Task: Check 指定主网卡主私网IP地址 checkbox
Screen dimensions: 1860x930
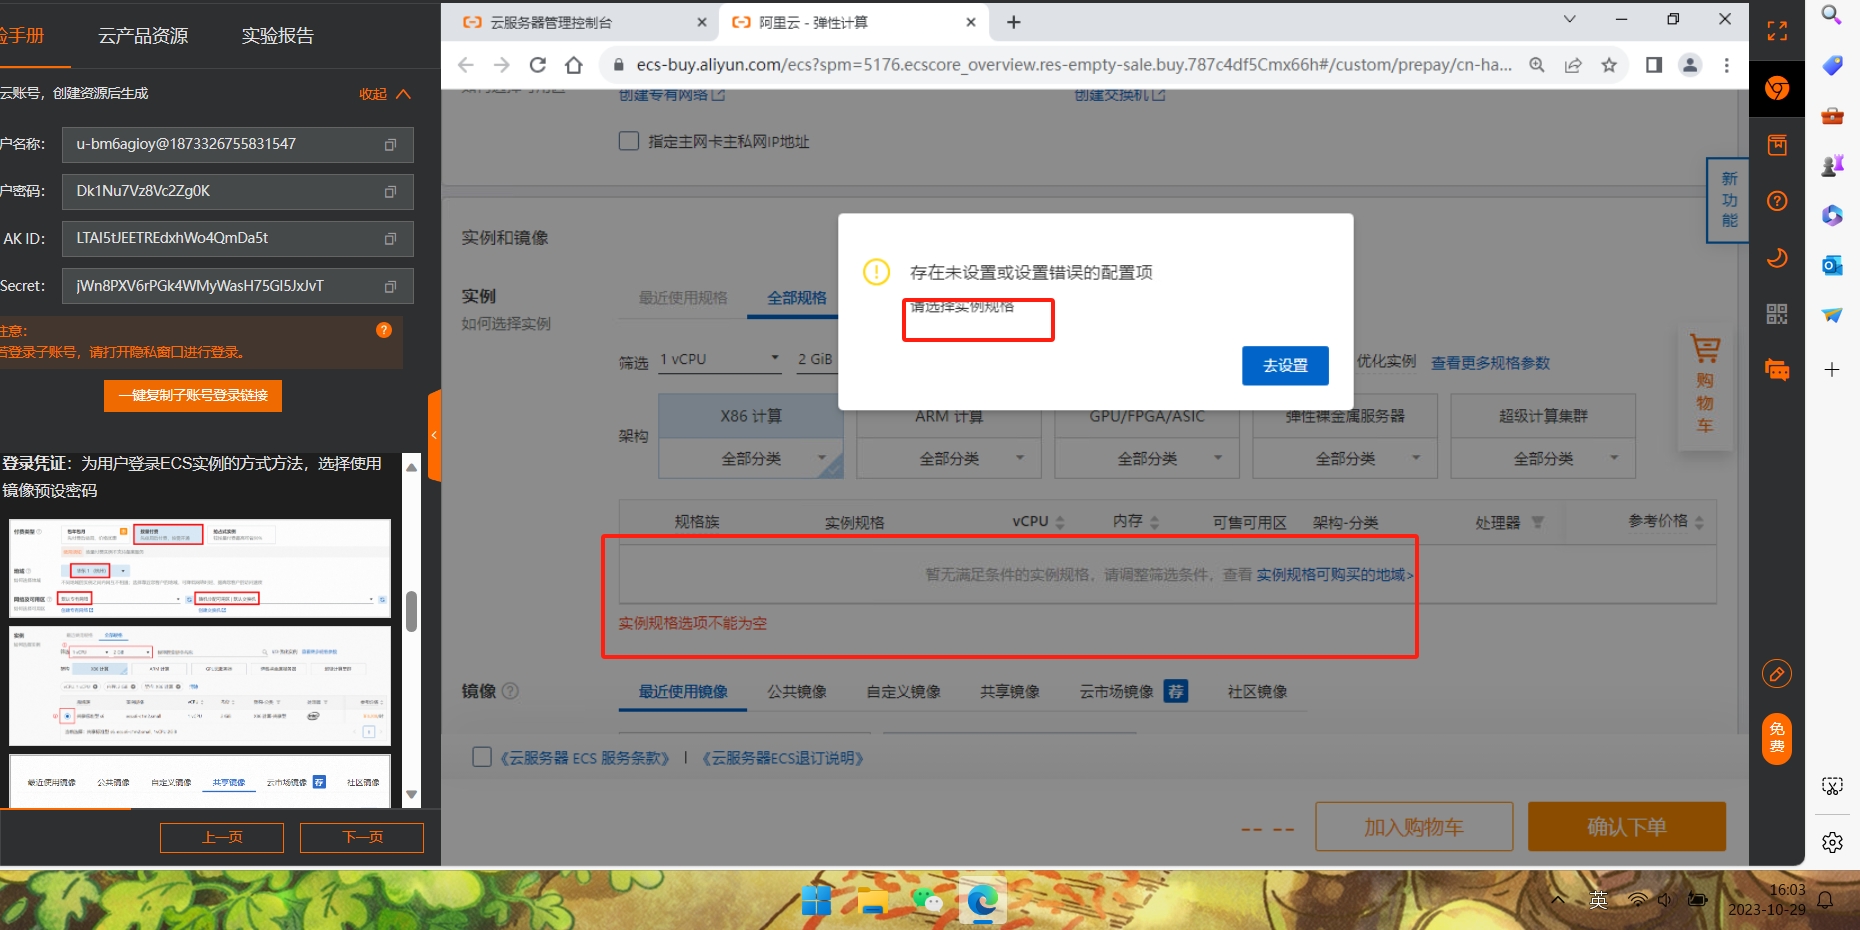Action: [629, 141]
